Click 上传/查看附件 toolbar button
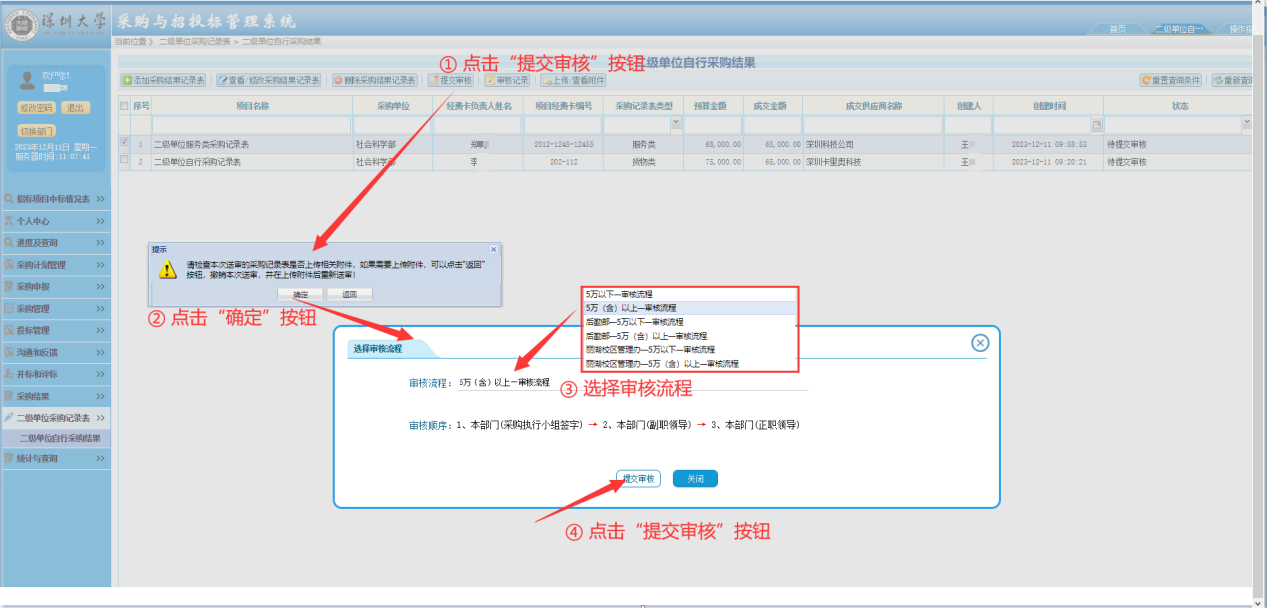Image resolution: width=1267 pixels, height=608 pixels. (x=574, y=80)
